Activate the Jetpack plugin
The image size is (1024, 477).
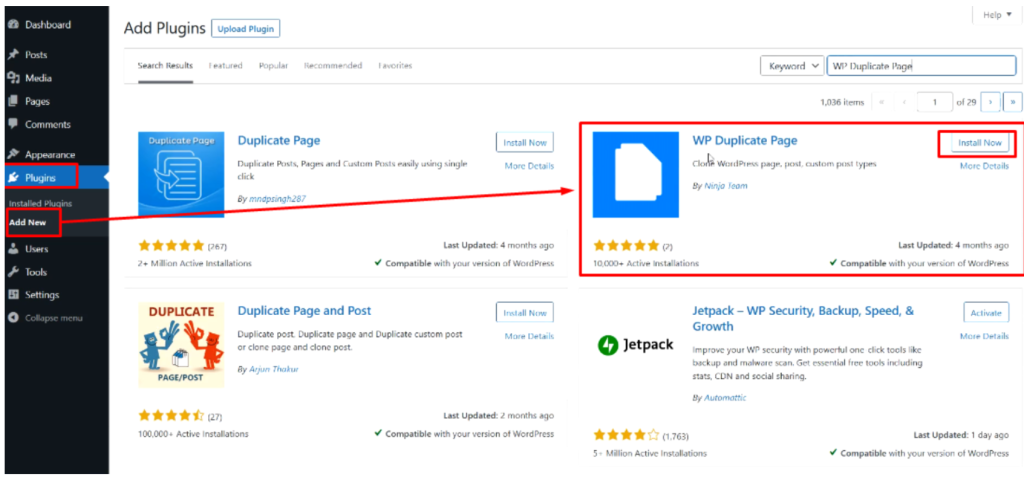(x=985, y=313)
